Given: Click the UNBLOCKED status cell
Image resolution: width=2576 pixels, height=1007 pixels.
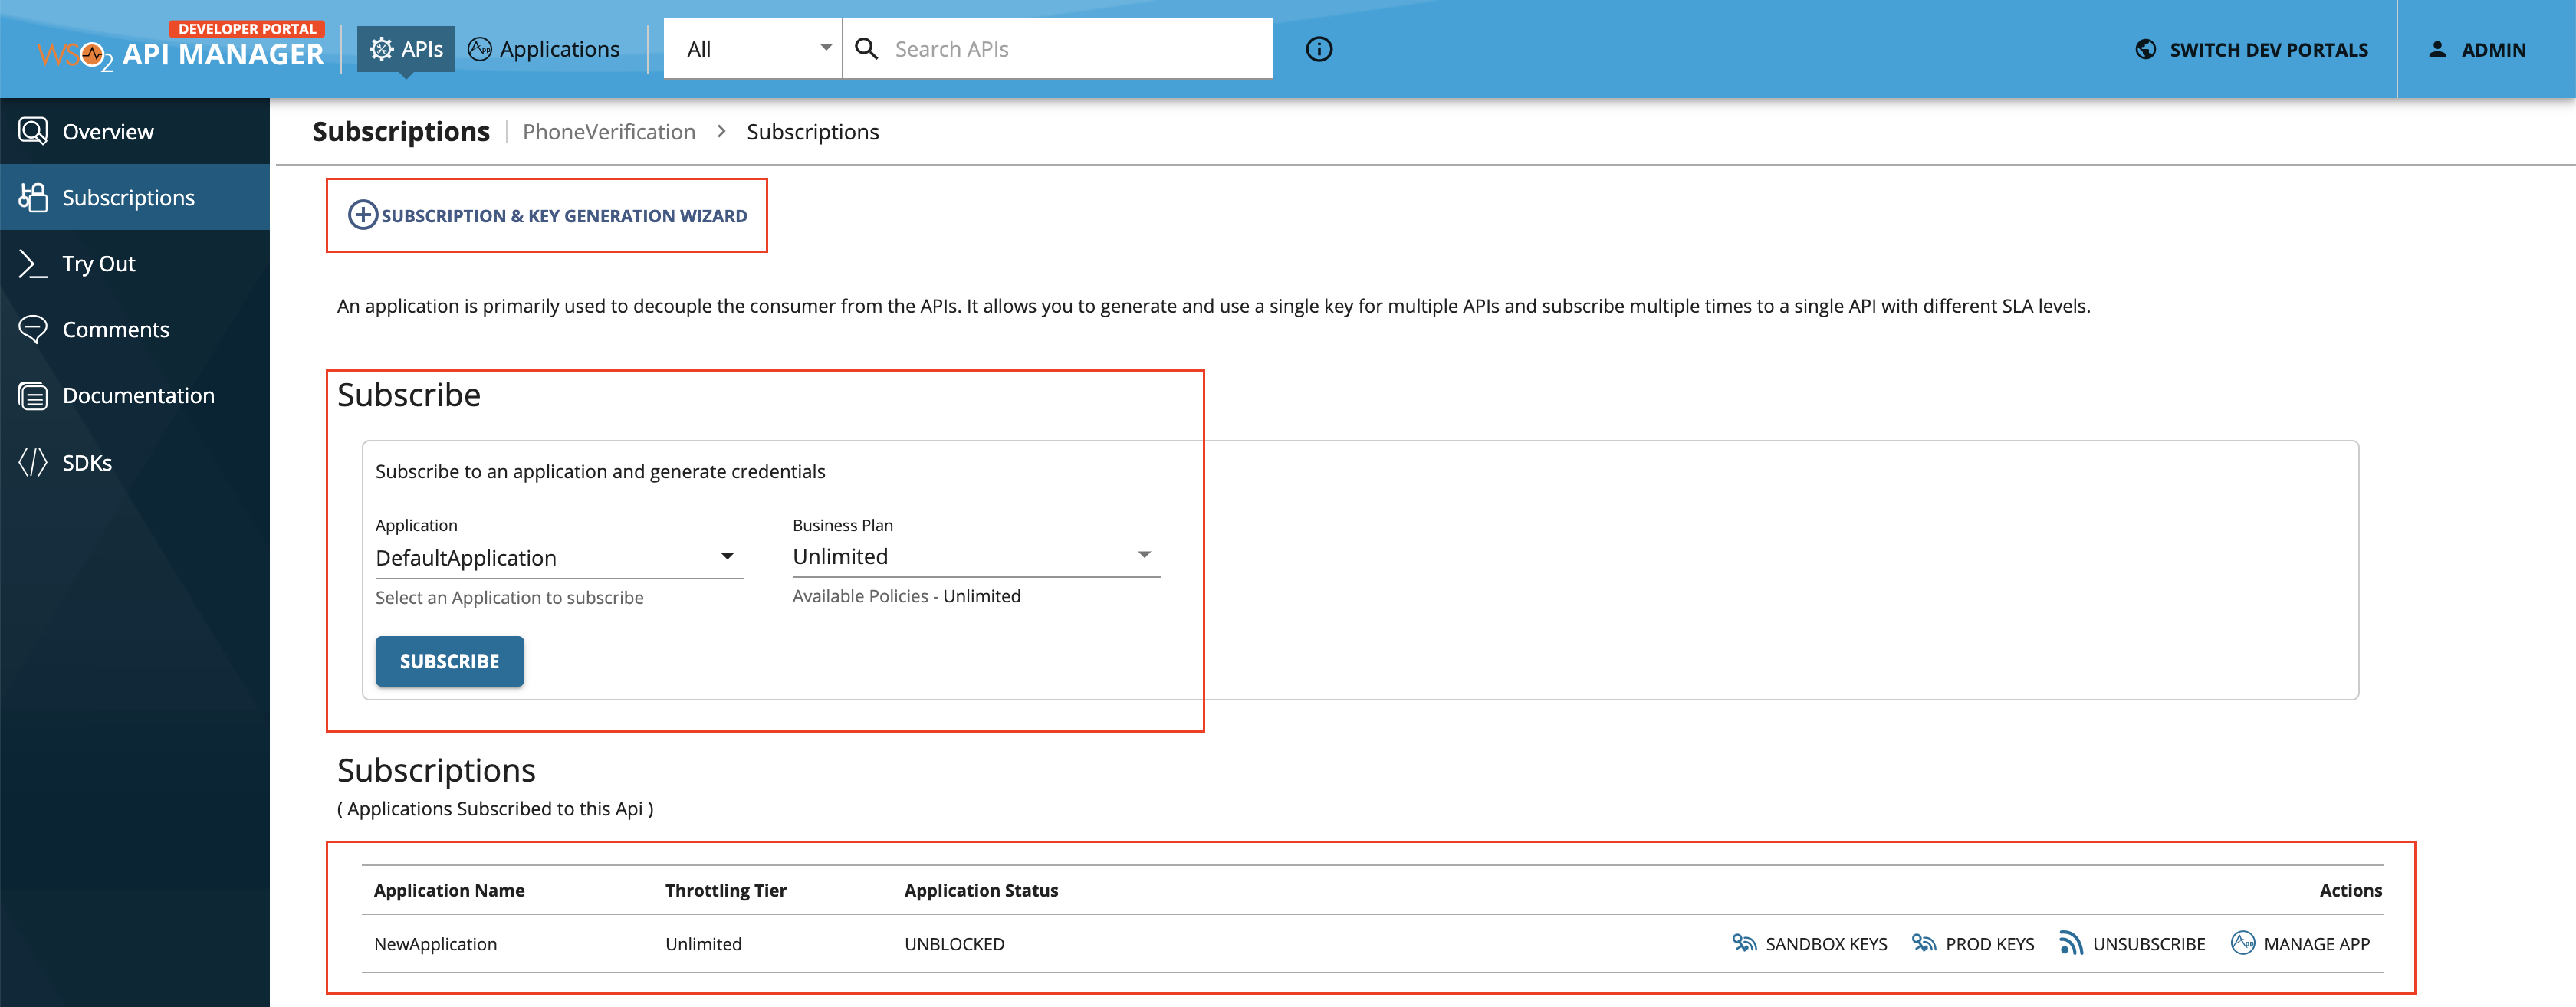Looking at the screenshot, I should 954,943.
